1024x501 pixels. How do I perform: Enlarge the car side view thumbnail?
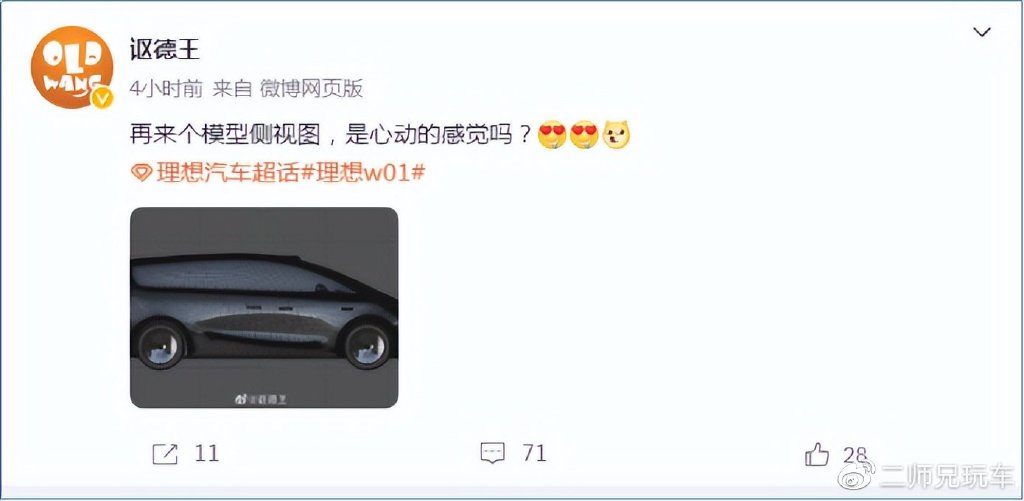(x=264, y=308)
